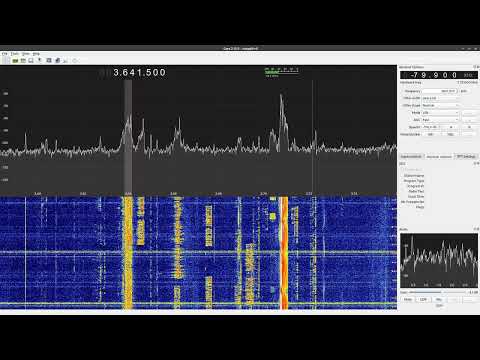Adjust the audio Gain slider
The width and height of the screenshot is (480, 360).
point(437,292)
